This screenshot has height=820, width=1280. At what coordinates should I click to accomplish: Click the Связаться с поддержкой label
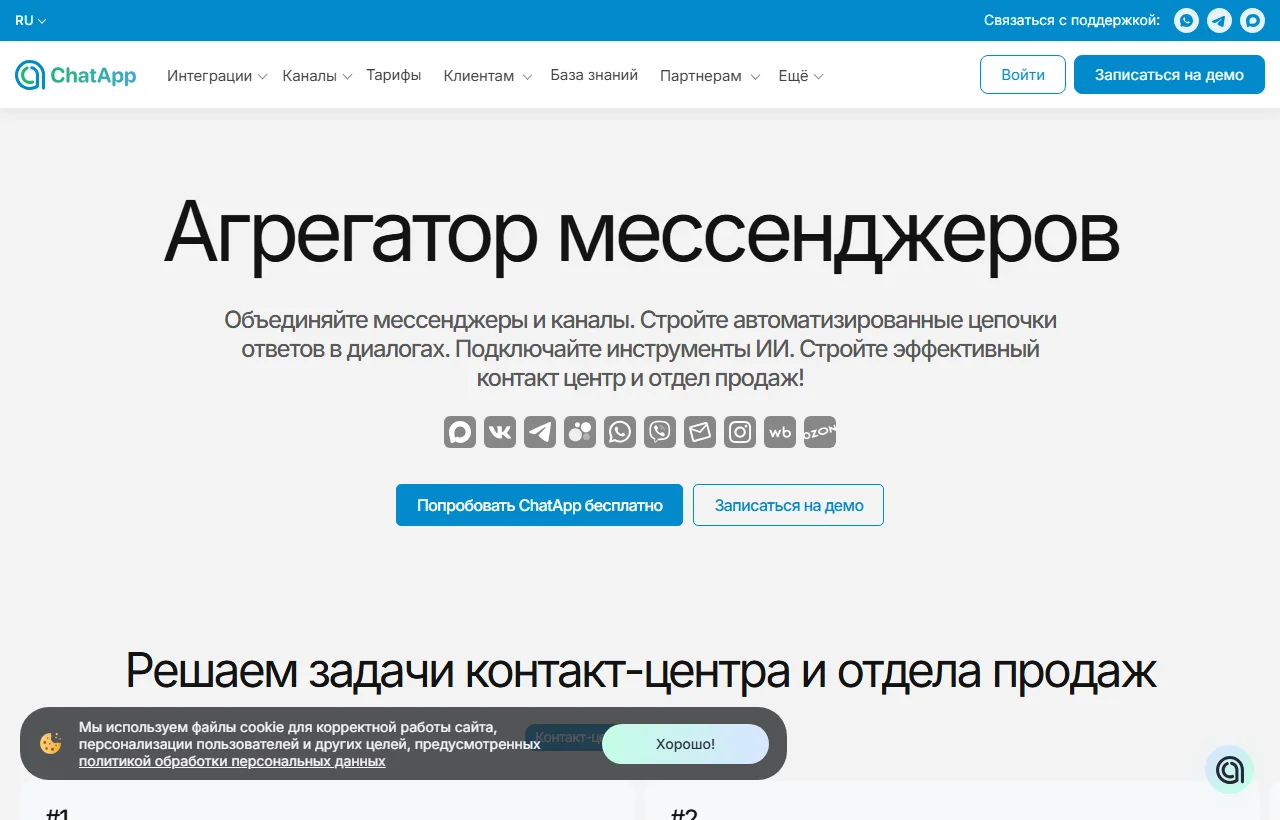[1071, 20]
